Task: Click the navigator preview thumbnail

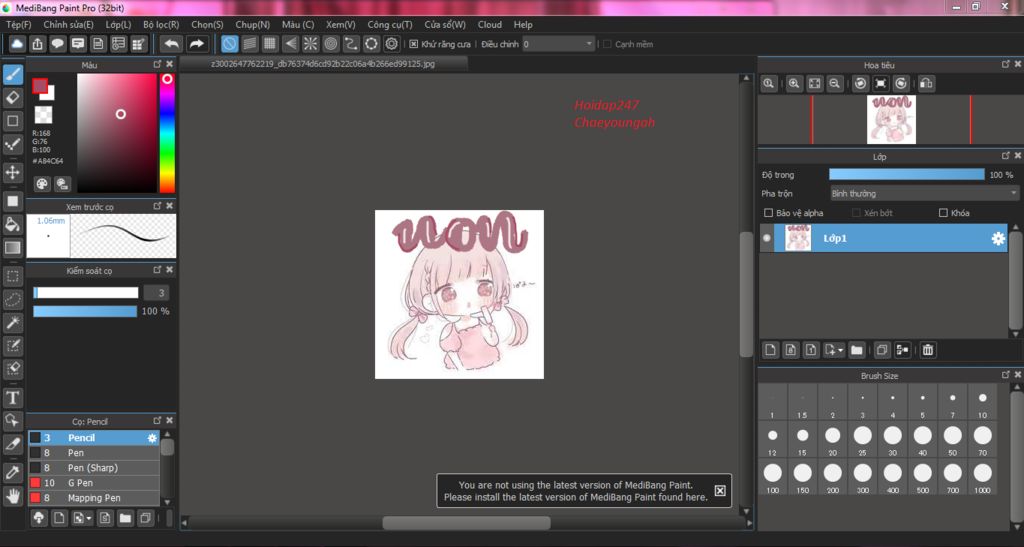Action: (x=891, y=119)
